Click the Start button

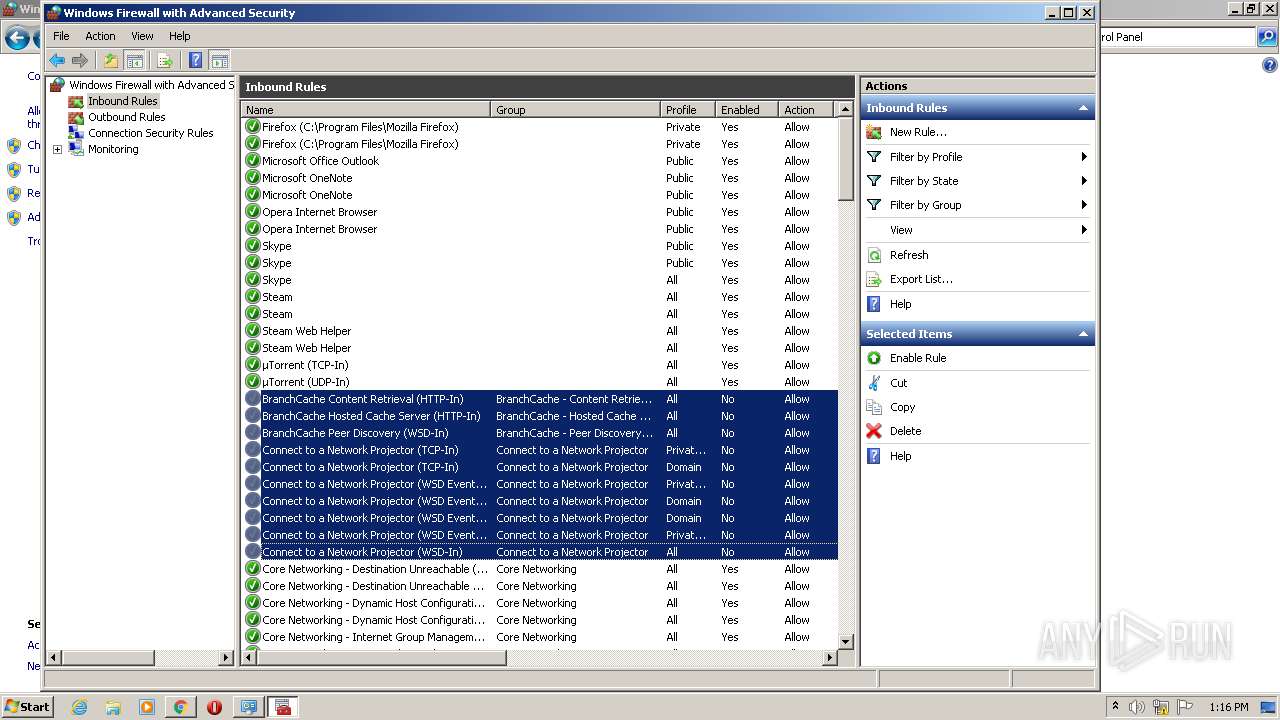point(27,707)
